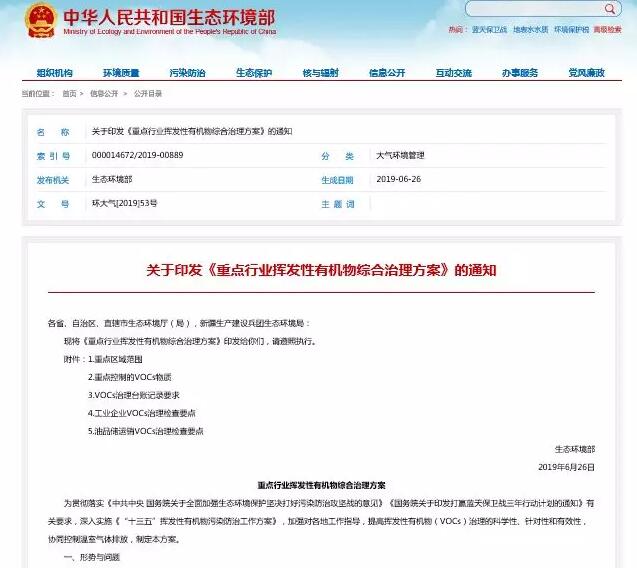
Task: Open the 环境质量 navigation menu
Action: pyautogui.click(x=121, y=73)
